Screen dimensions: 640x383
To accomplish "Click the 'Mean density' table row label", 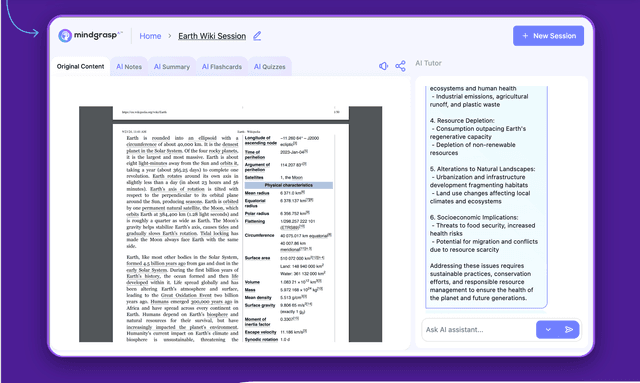I will (x=258, y=297).
